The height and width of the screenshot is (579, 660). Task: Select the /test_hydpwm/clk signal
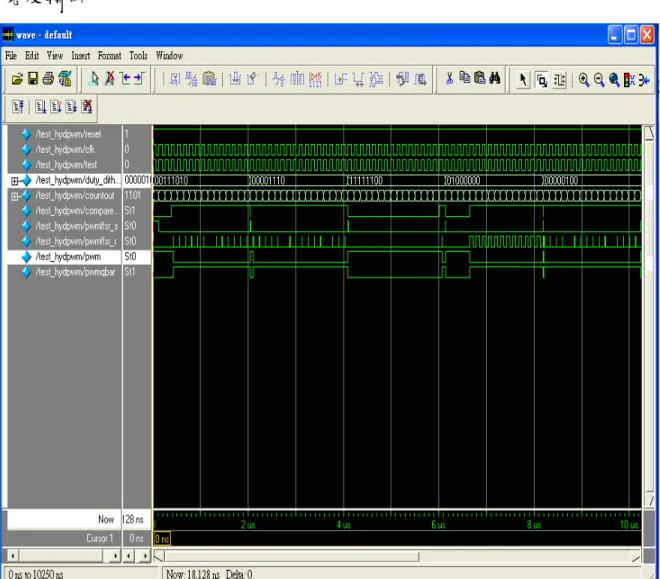click(65, 149)
